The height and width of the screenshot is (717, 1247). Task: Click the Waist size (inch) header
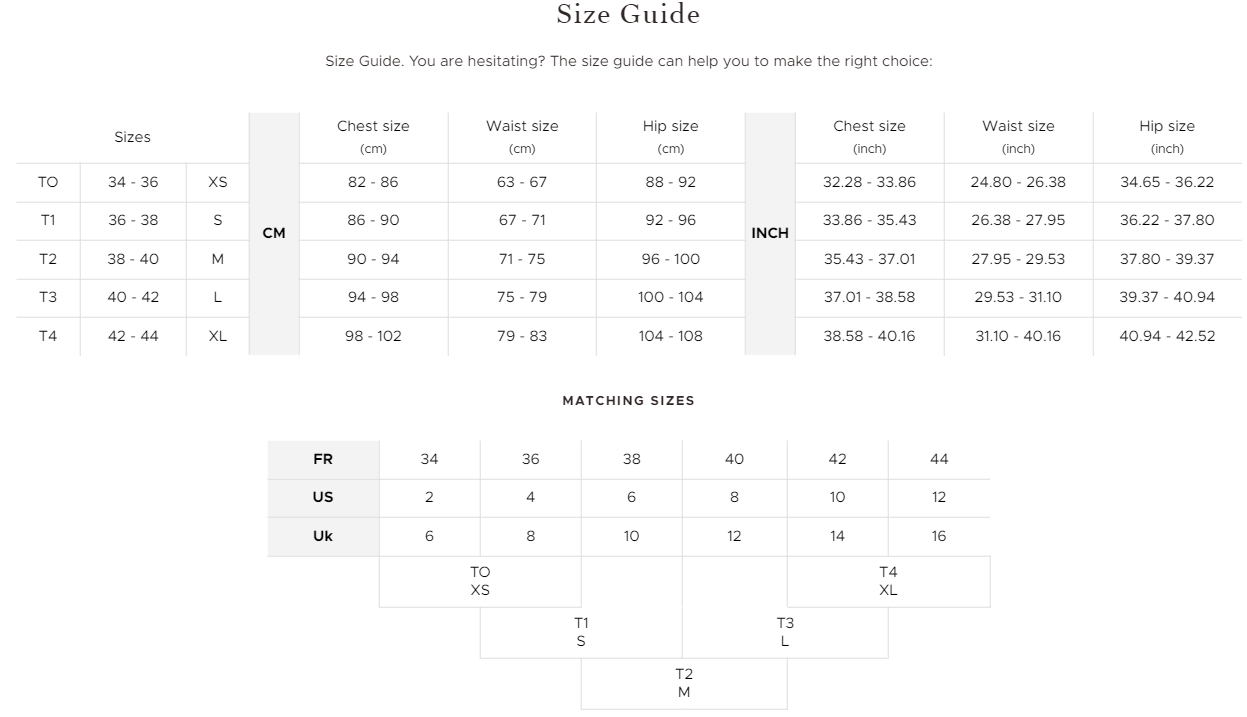tap(1018, 137)
